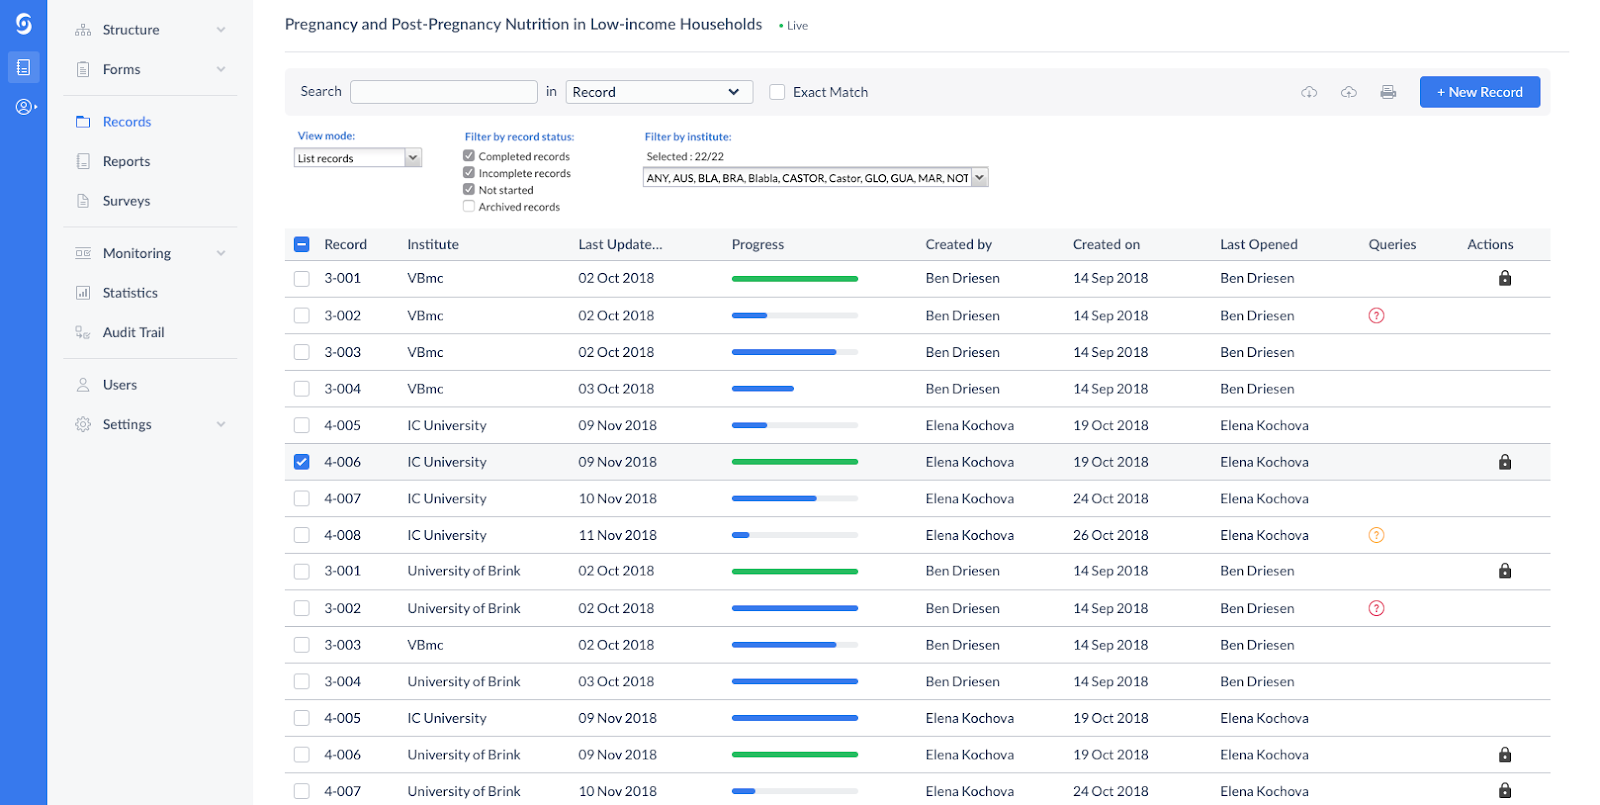The width and height of the screenshot is (1600, 805).
Task: Sort by the Last Opened column header
Action: point(1259,244)
